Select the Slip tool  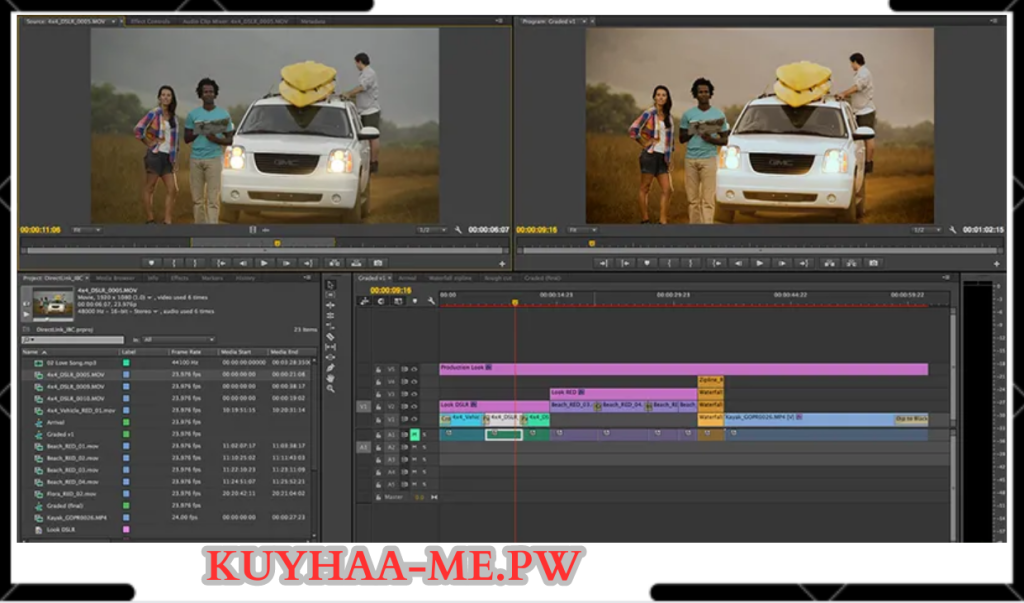[330, 347]
